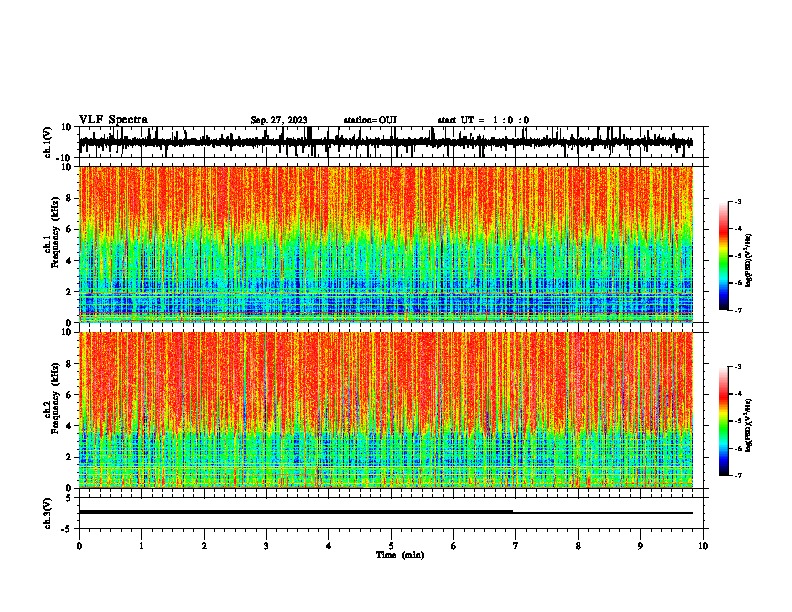
Task: Click the "5" tick on ch.3(V) axis
Action: pyautogui.click(x=70, y=498)
